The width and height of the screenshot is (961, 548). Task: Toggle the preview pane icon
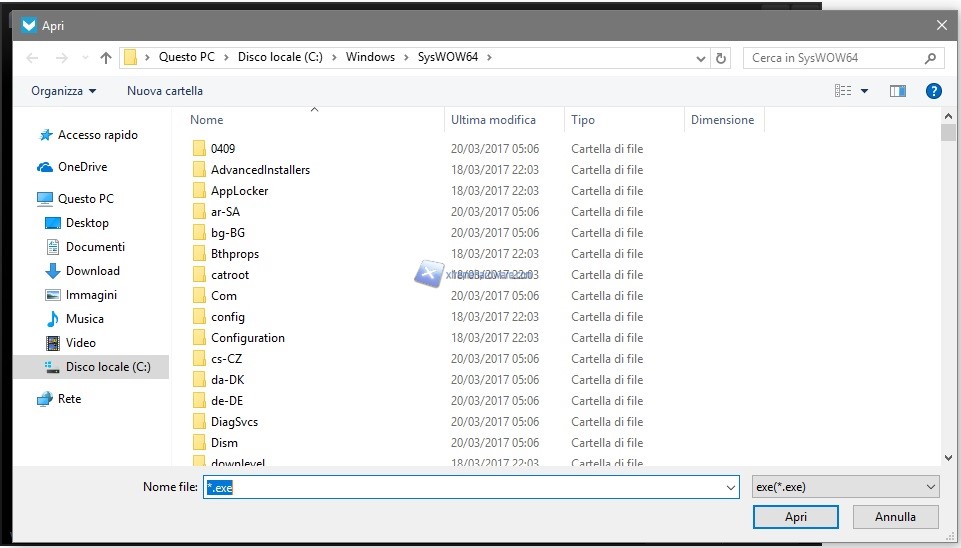pyautogui.click(x=897, y=91)
